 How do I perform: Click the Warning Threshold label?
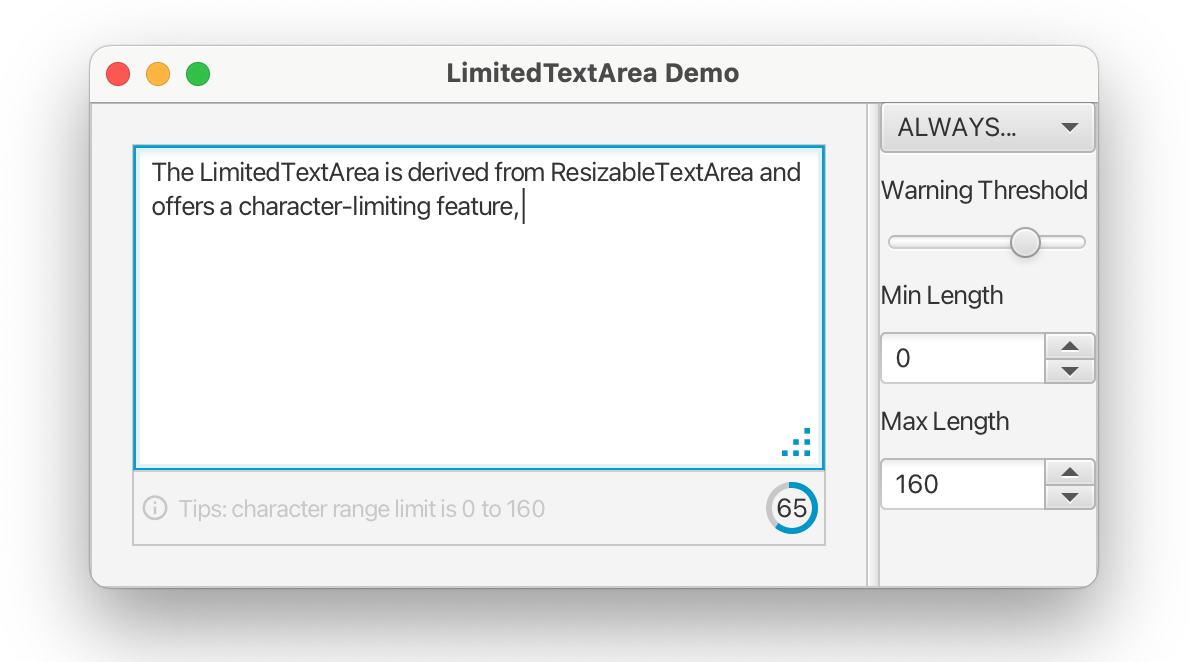pyautogui.click(x=984, y=190)
